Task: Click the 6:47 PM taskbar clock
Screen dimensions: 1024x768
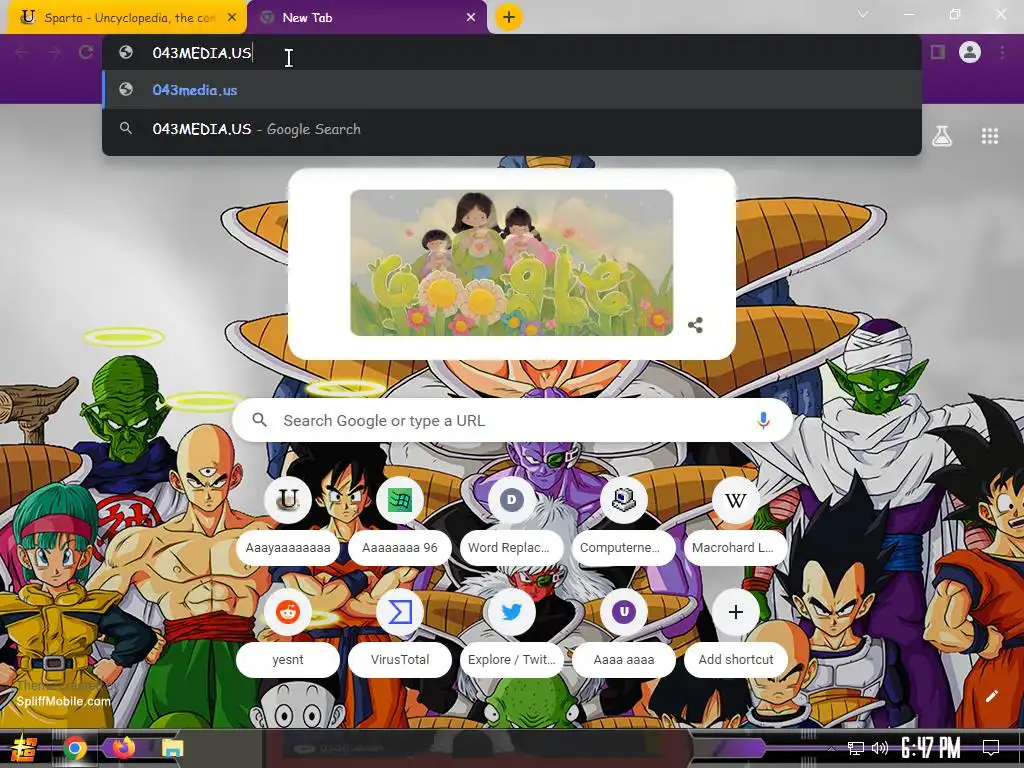Action: point(931,748)
